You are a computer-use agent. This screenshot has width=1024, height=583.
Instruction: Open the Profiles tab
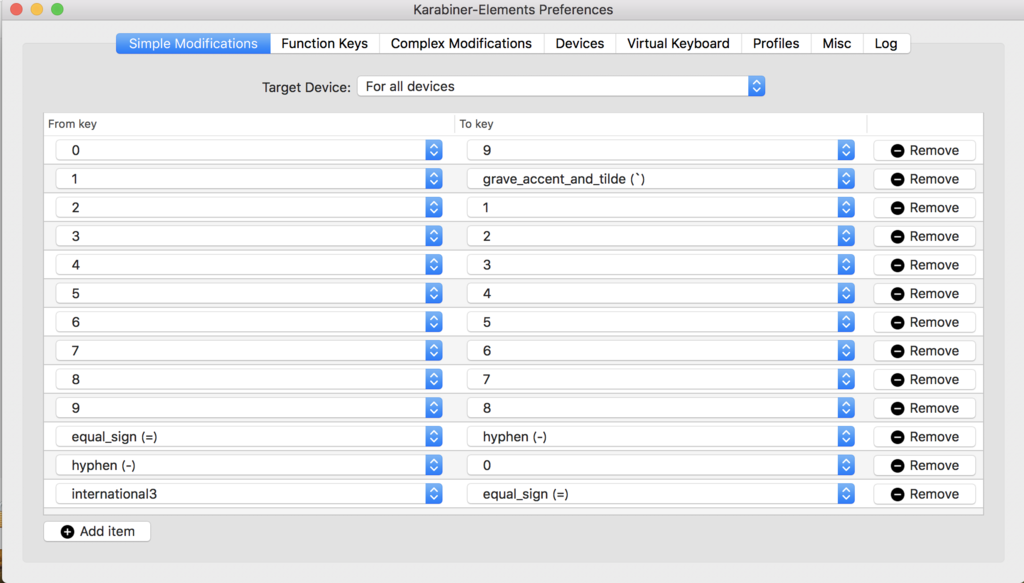[x=776, y=44]
